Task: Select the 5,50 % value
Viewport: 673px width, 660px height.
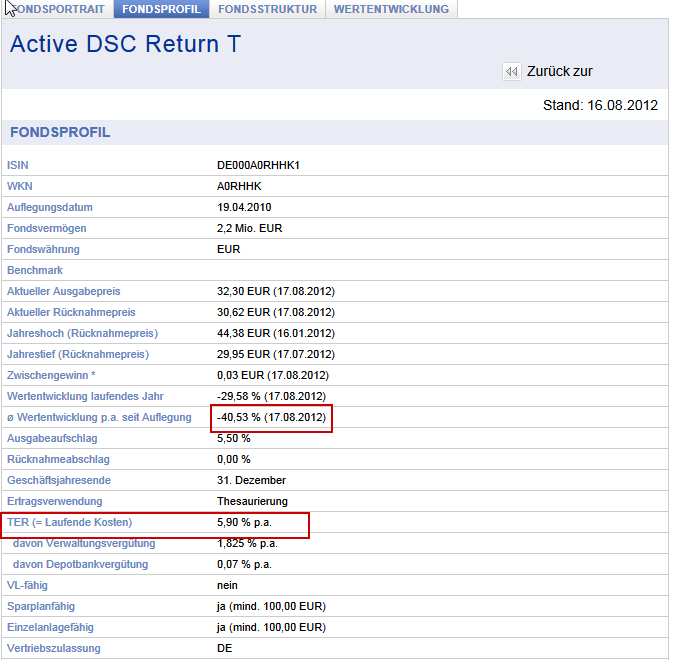Action: click(x=233, y=439)
